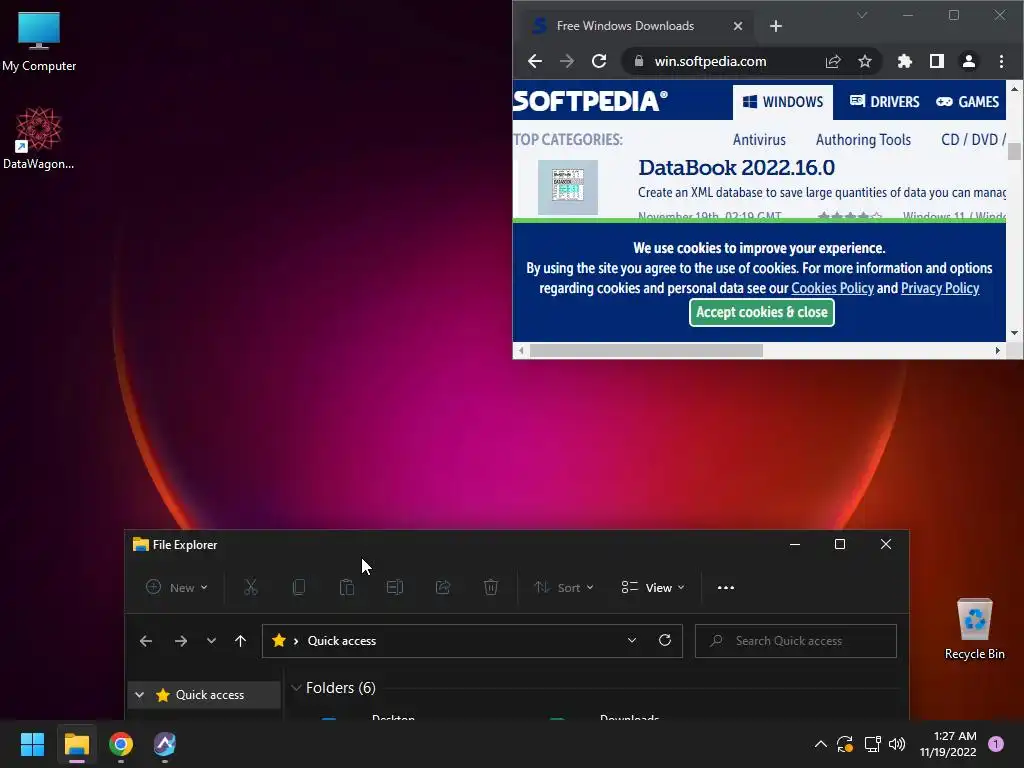Show hidden system tray icons
The height and width of the screenshot is (768, 1024).
pyautogui.click(x=821, y=744)
